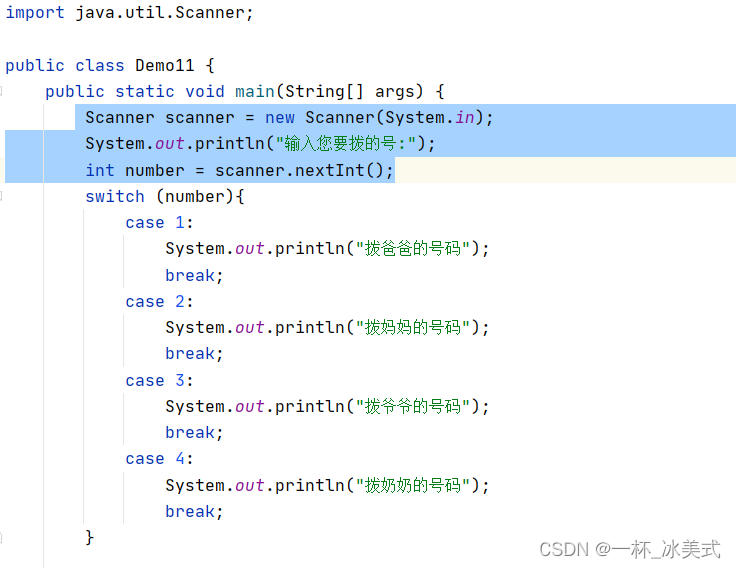This screenshot has height=568, width=736.
Task: Click the string "拨妈妈的号码"
Action: (413, 327)
